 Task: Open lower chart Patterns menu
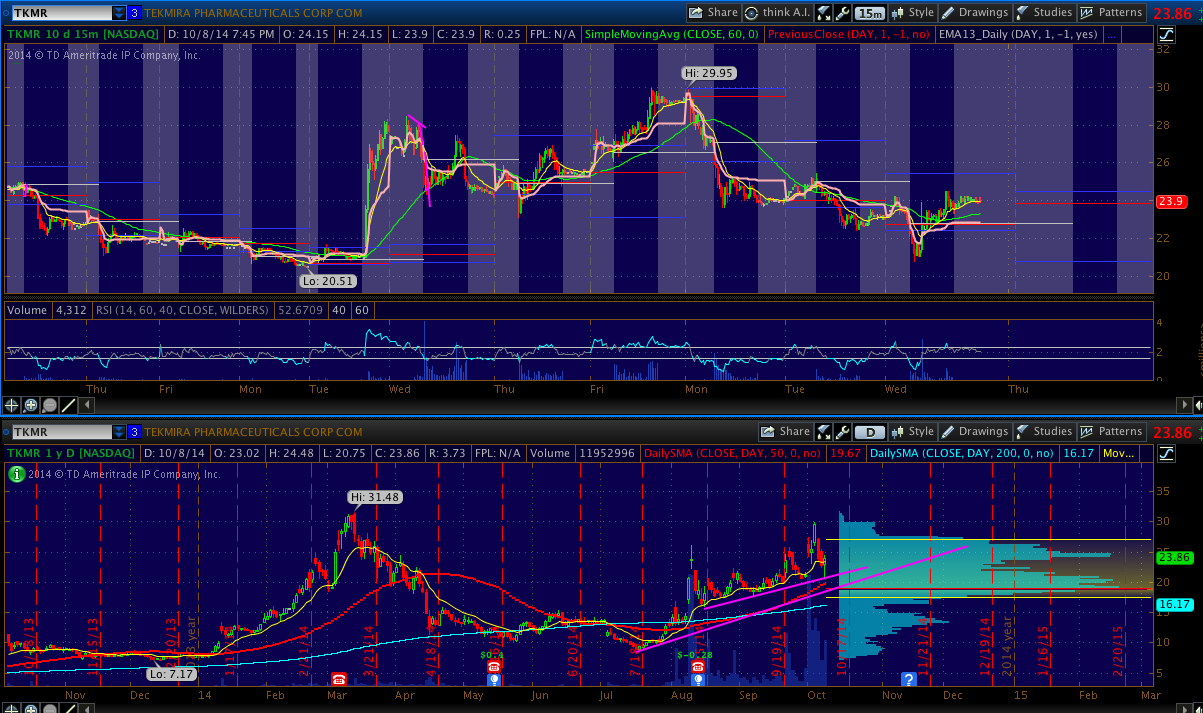1110,432
